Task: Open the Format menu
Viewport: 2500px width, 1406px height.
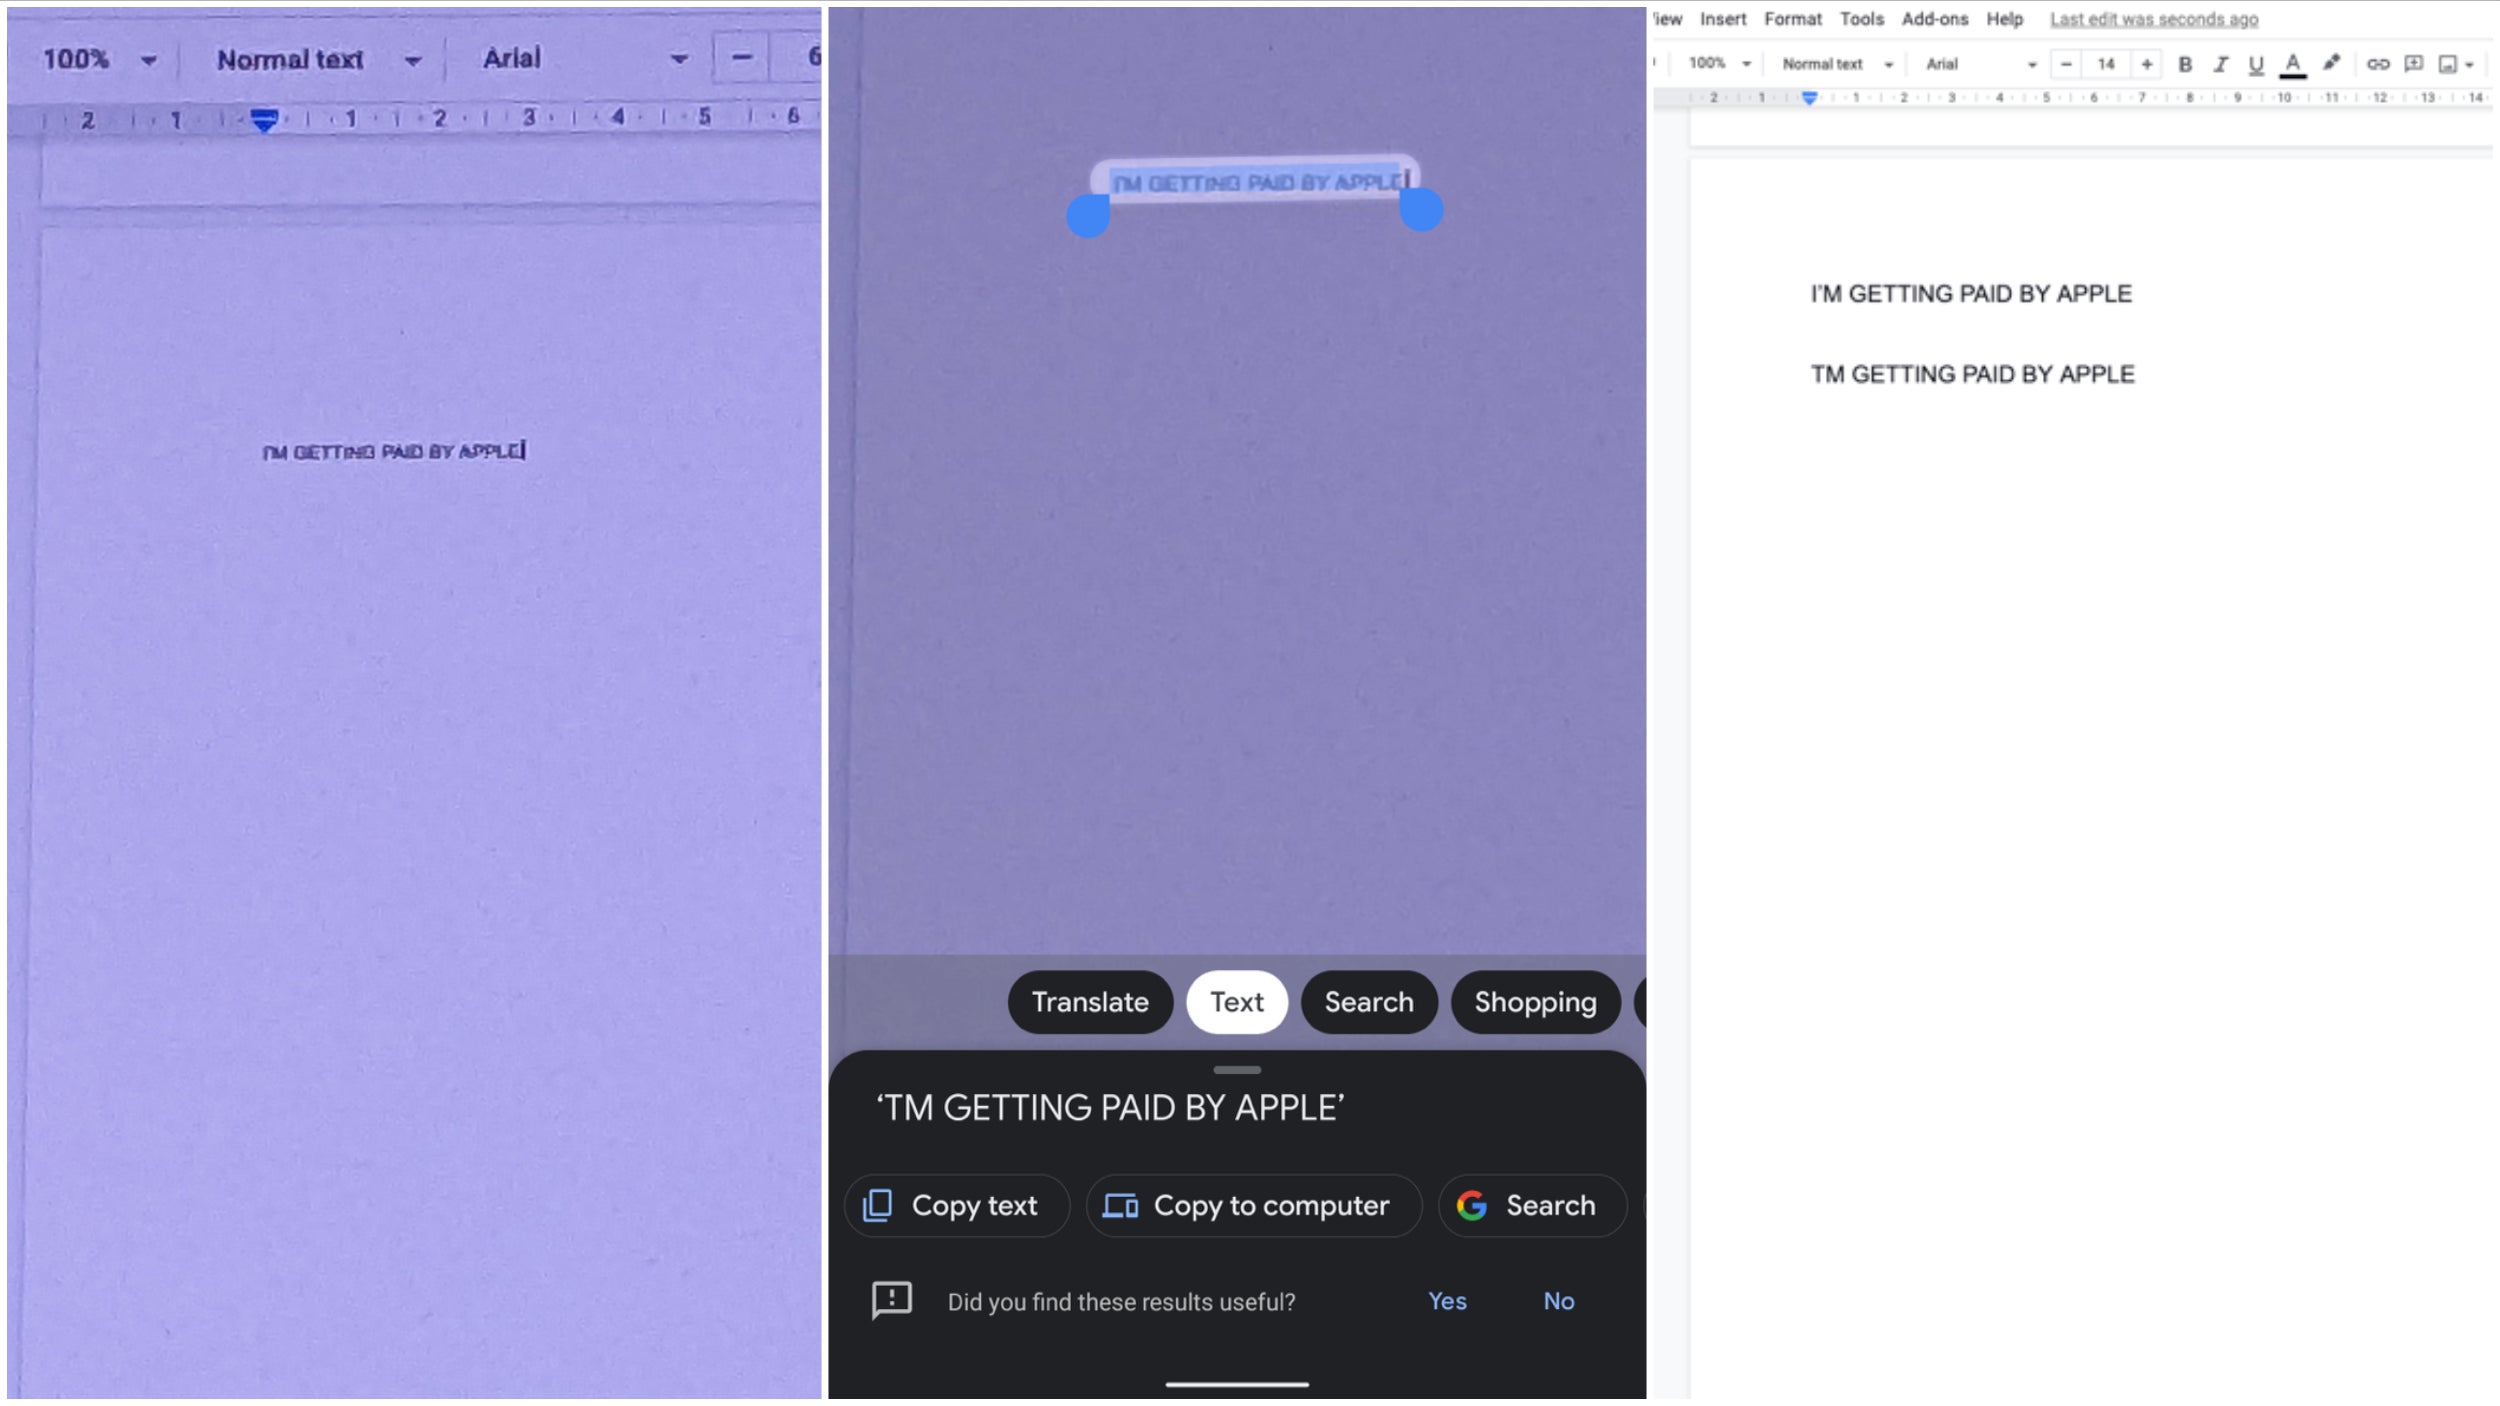Action: click(1793, 19)
